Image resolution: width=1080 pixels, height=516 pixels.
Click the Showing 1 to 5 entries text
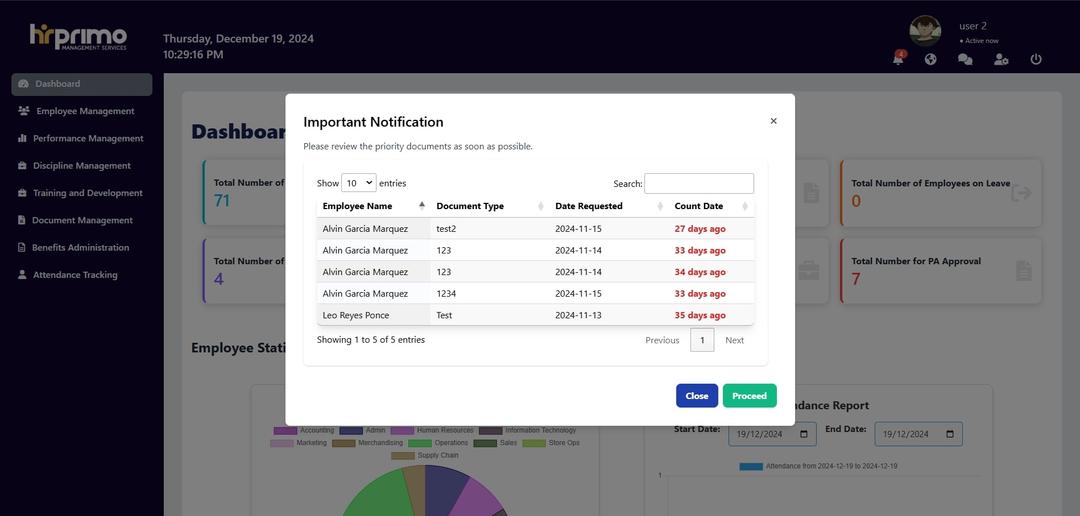tap(371, 340)
